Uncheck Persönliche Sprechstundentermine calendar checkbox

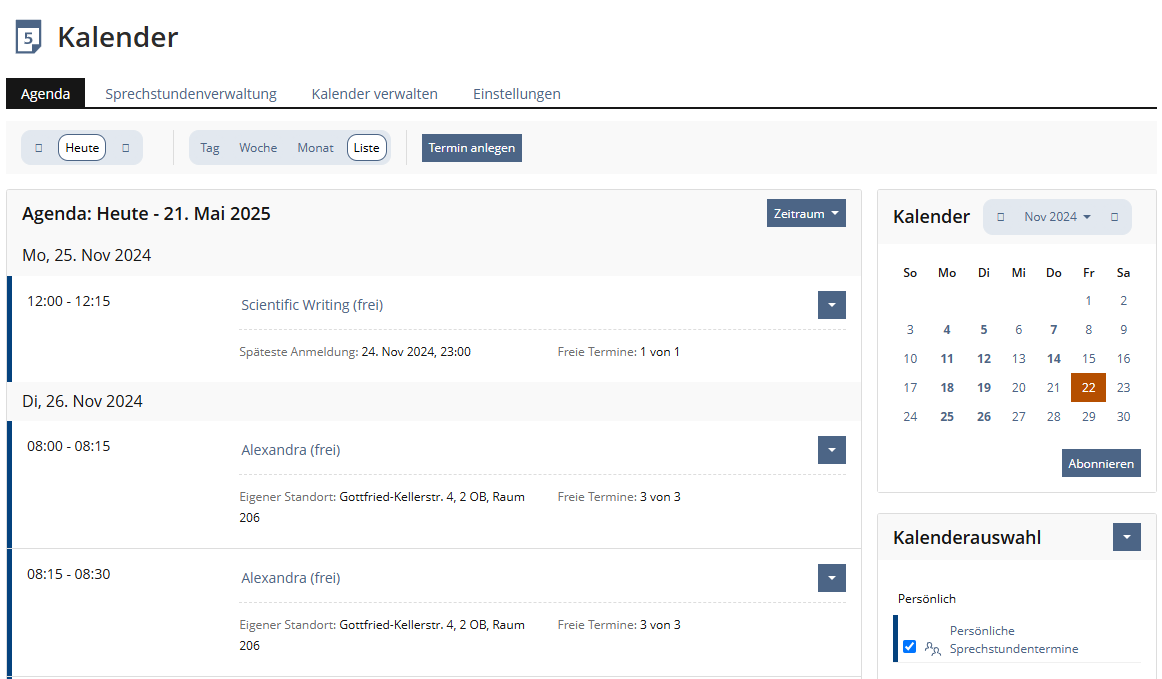pos(909,647)
